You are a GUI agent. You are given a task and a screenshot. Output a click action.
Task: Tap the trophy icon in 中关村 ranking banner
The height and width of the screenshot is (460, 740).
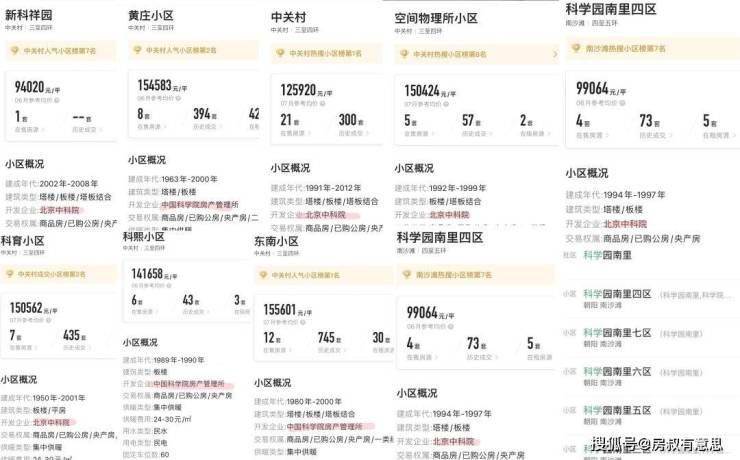point(280,53)
